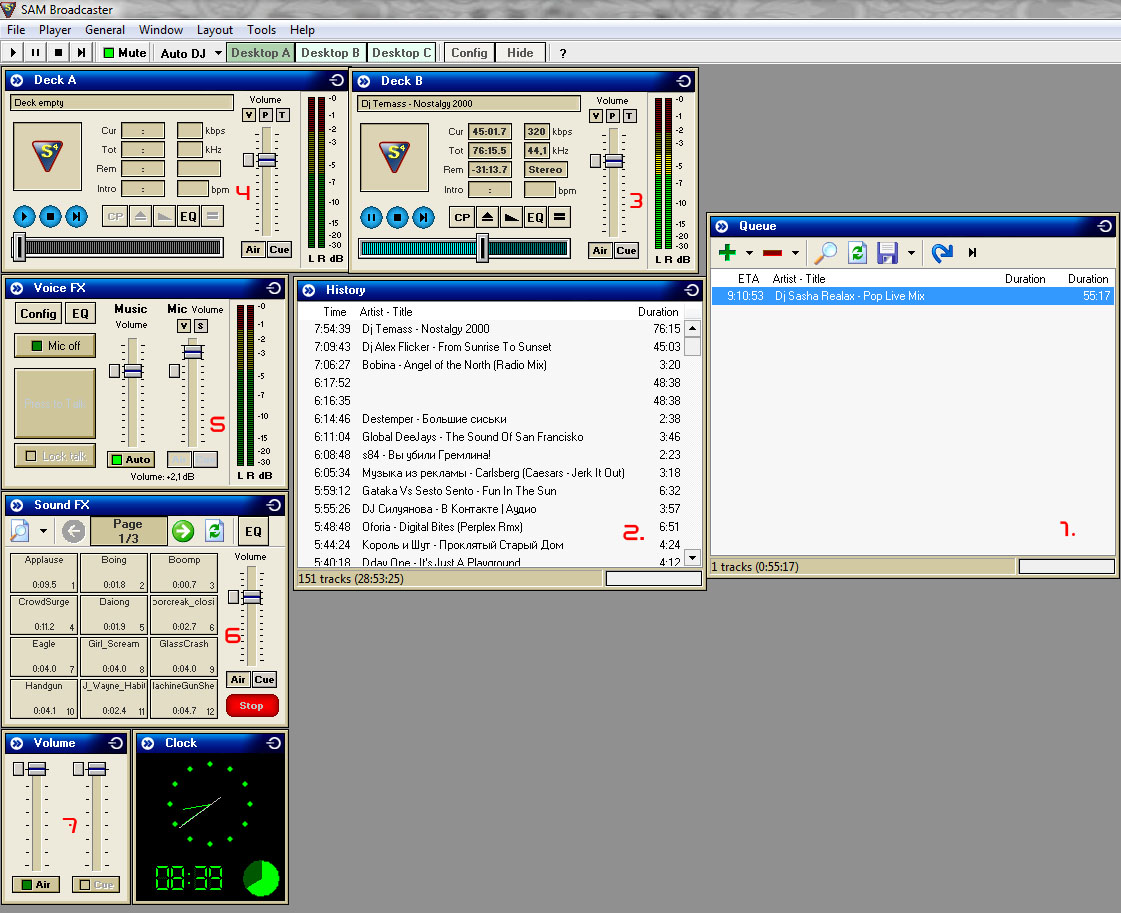
Task: Click the red minus Remove icon in Queue
Action: (x=773, y=254)
